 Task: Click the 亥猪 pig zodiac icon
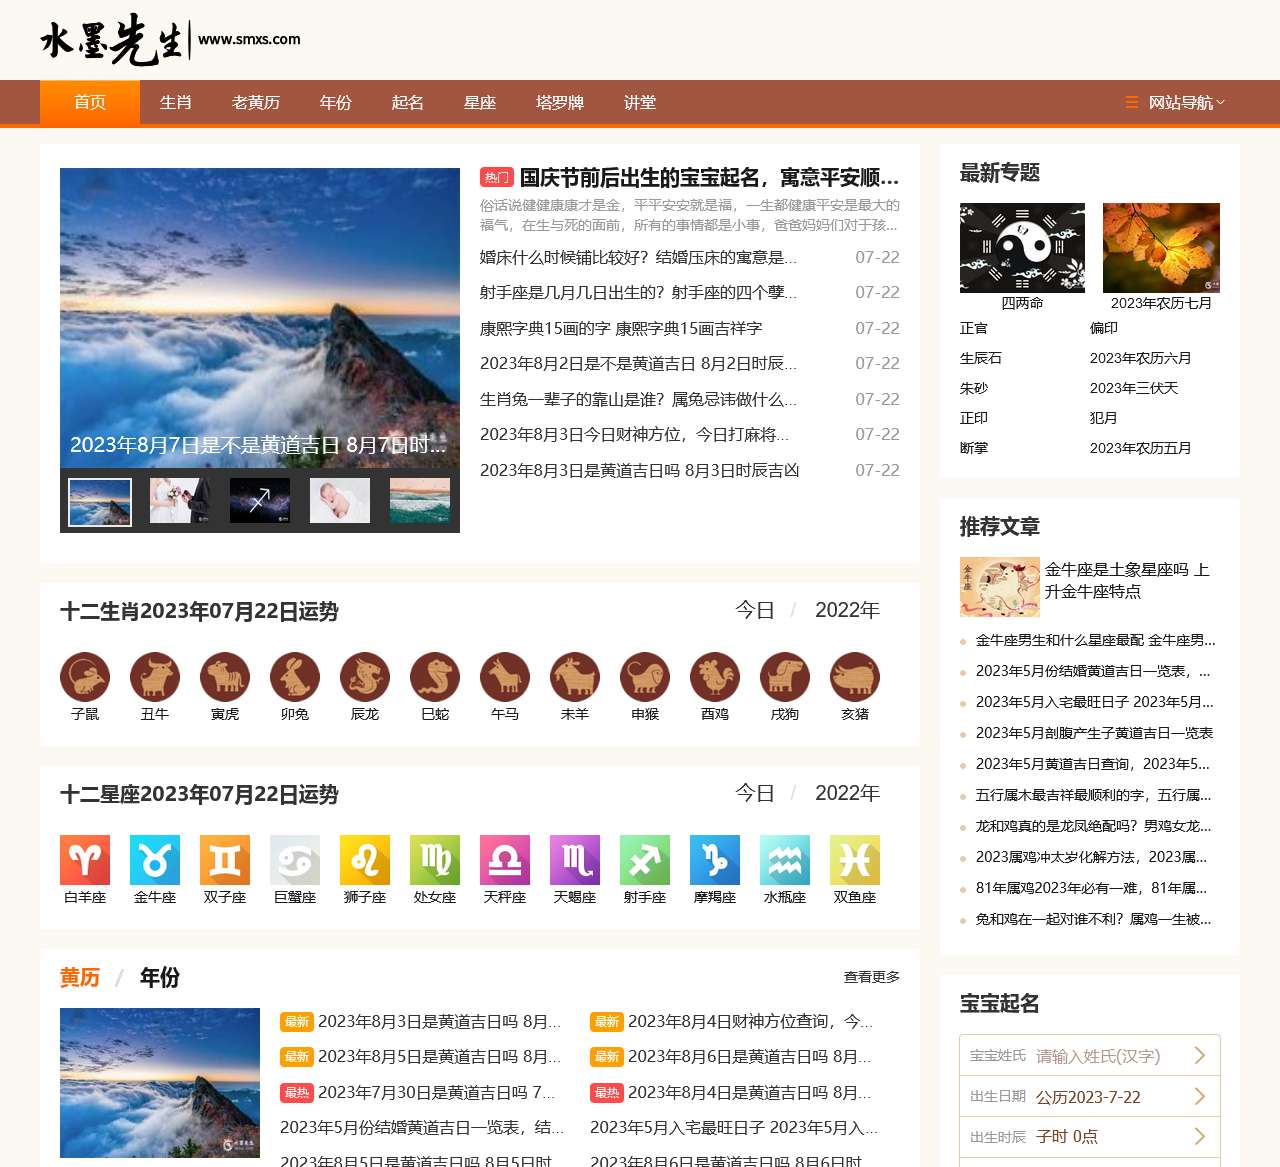tap(855, 677)
